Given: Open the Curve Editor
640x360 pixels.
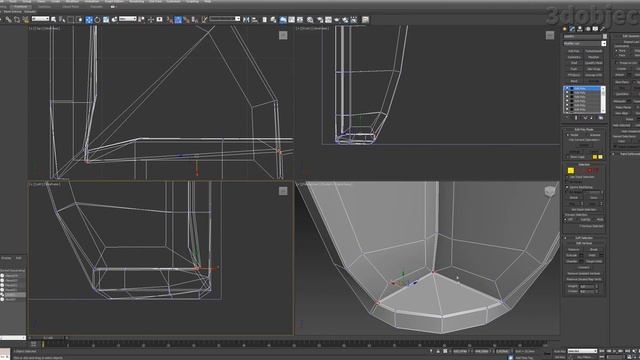Looking at the screenshot, I should click(x=291, y=20).
